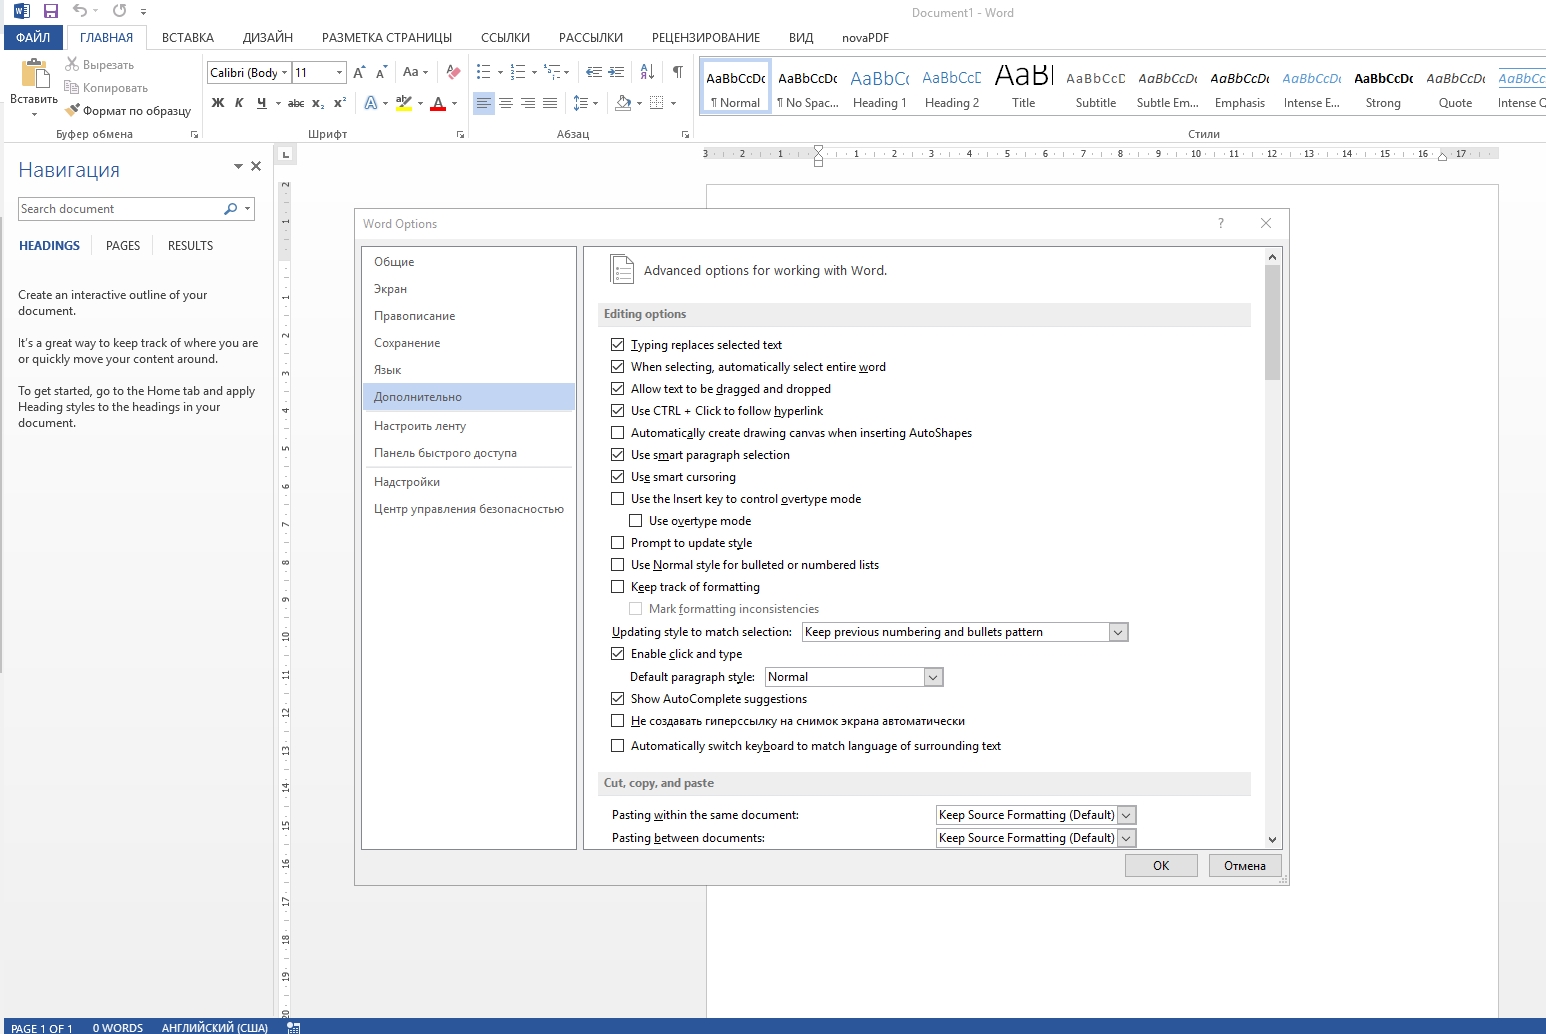Screen dimensions: 1546x1034
Task: Click the subscript x₂ icon
Action: pos(318,103)
